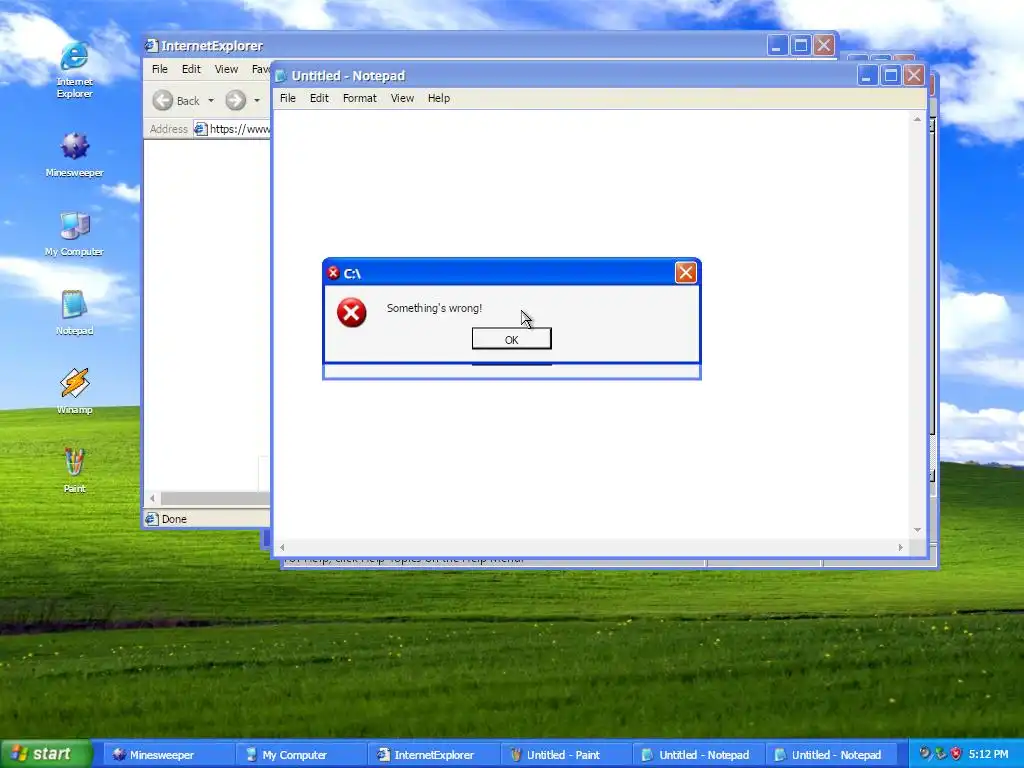The height and width of the screenshot is (768, 1024).
Task: Click the Forward arrow in InternetExplorer
Action: click(236, 101)
